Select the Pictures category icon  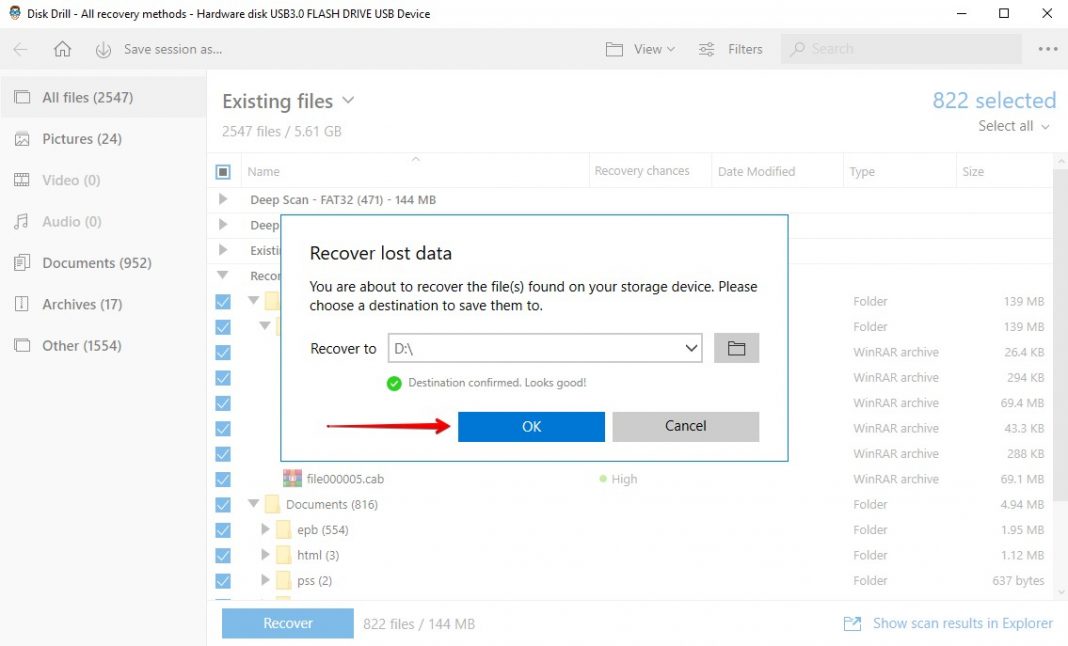22,138
